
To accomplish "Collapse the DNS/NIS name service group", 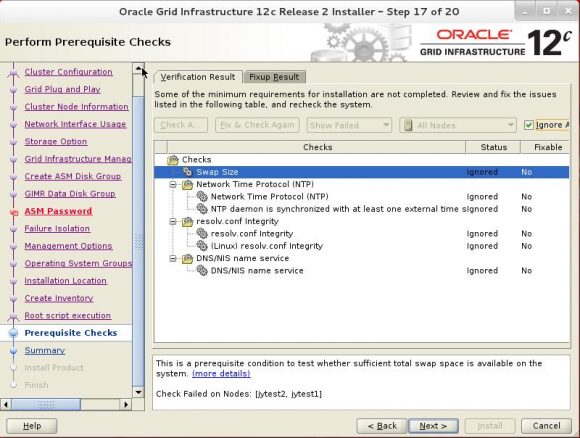I will pyautogui.click(x=173, y=258).
